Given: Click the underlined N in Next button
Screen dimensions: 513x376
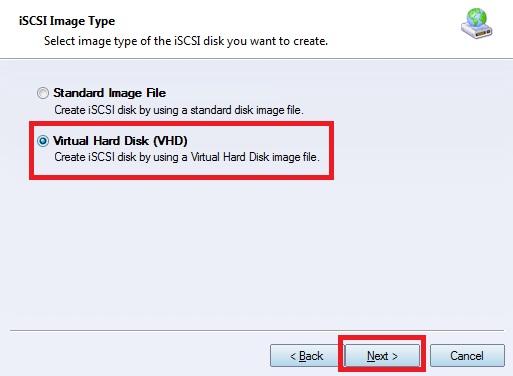Looking at the screenshot, I should tap(371, 356).
